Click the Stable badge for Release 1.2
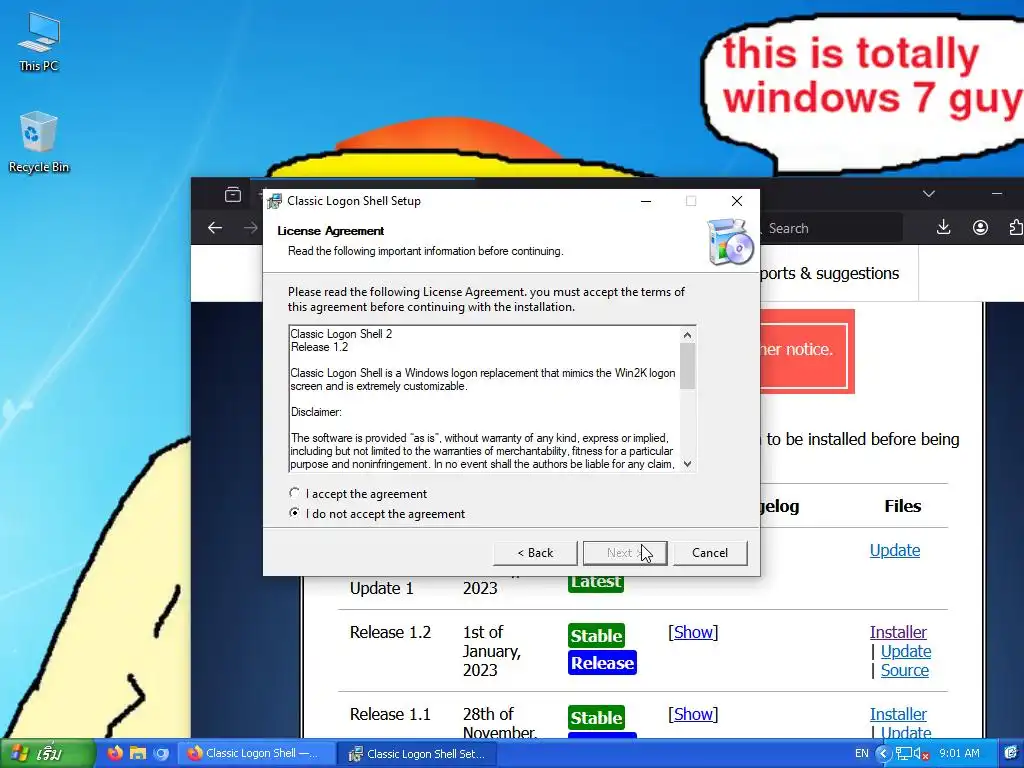The image size is (1024, 768). tap(596, 635)
